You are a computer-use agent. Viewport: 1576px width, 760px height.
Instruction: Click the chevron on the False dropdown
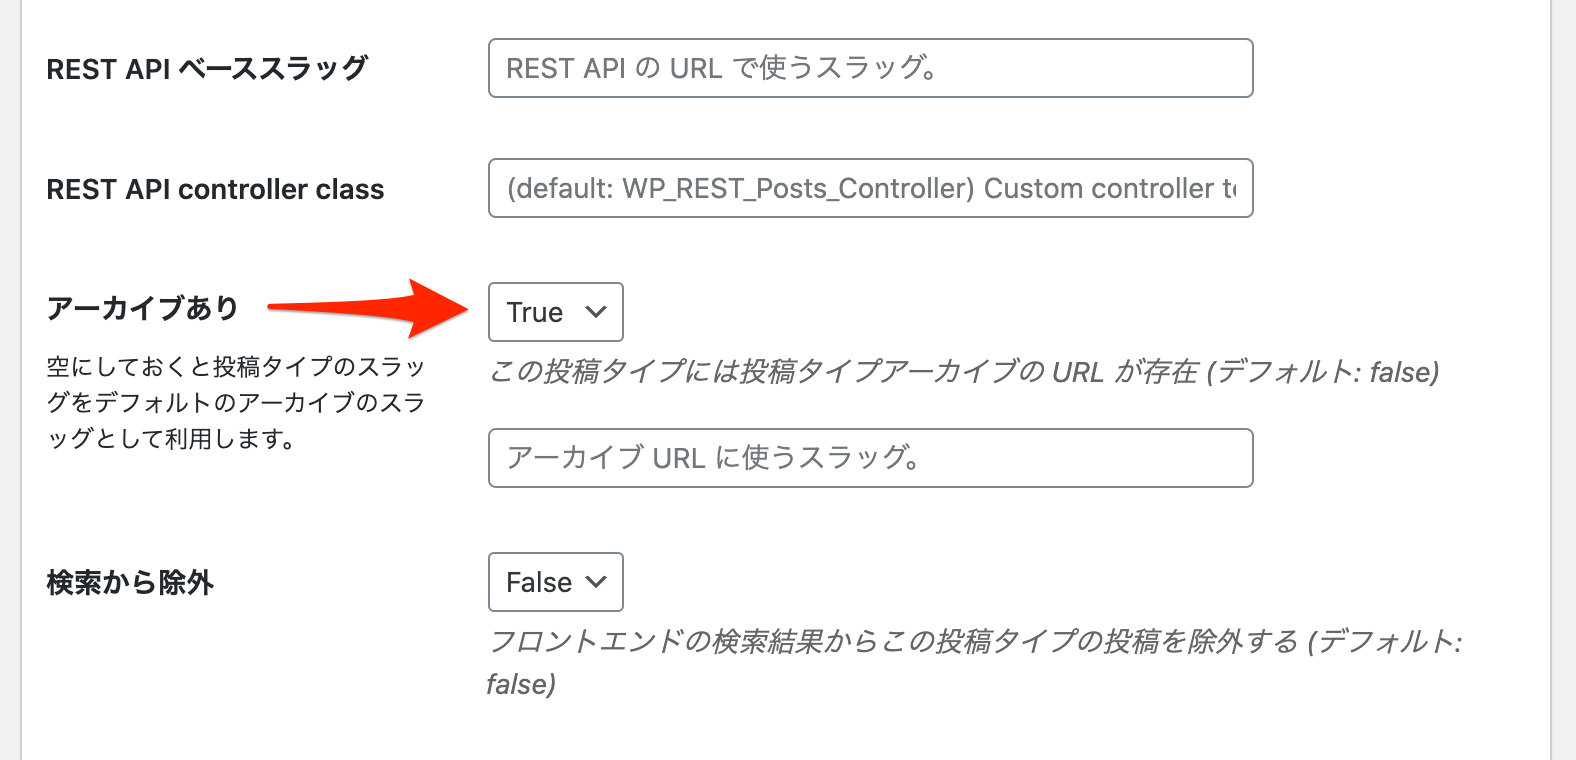click(596, 582)
